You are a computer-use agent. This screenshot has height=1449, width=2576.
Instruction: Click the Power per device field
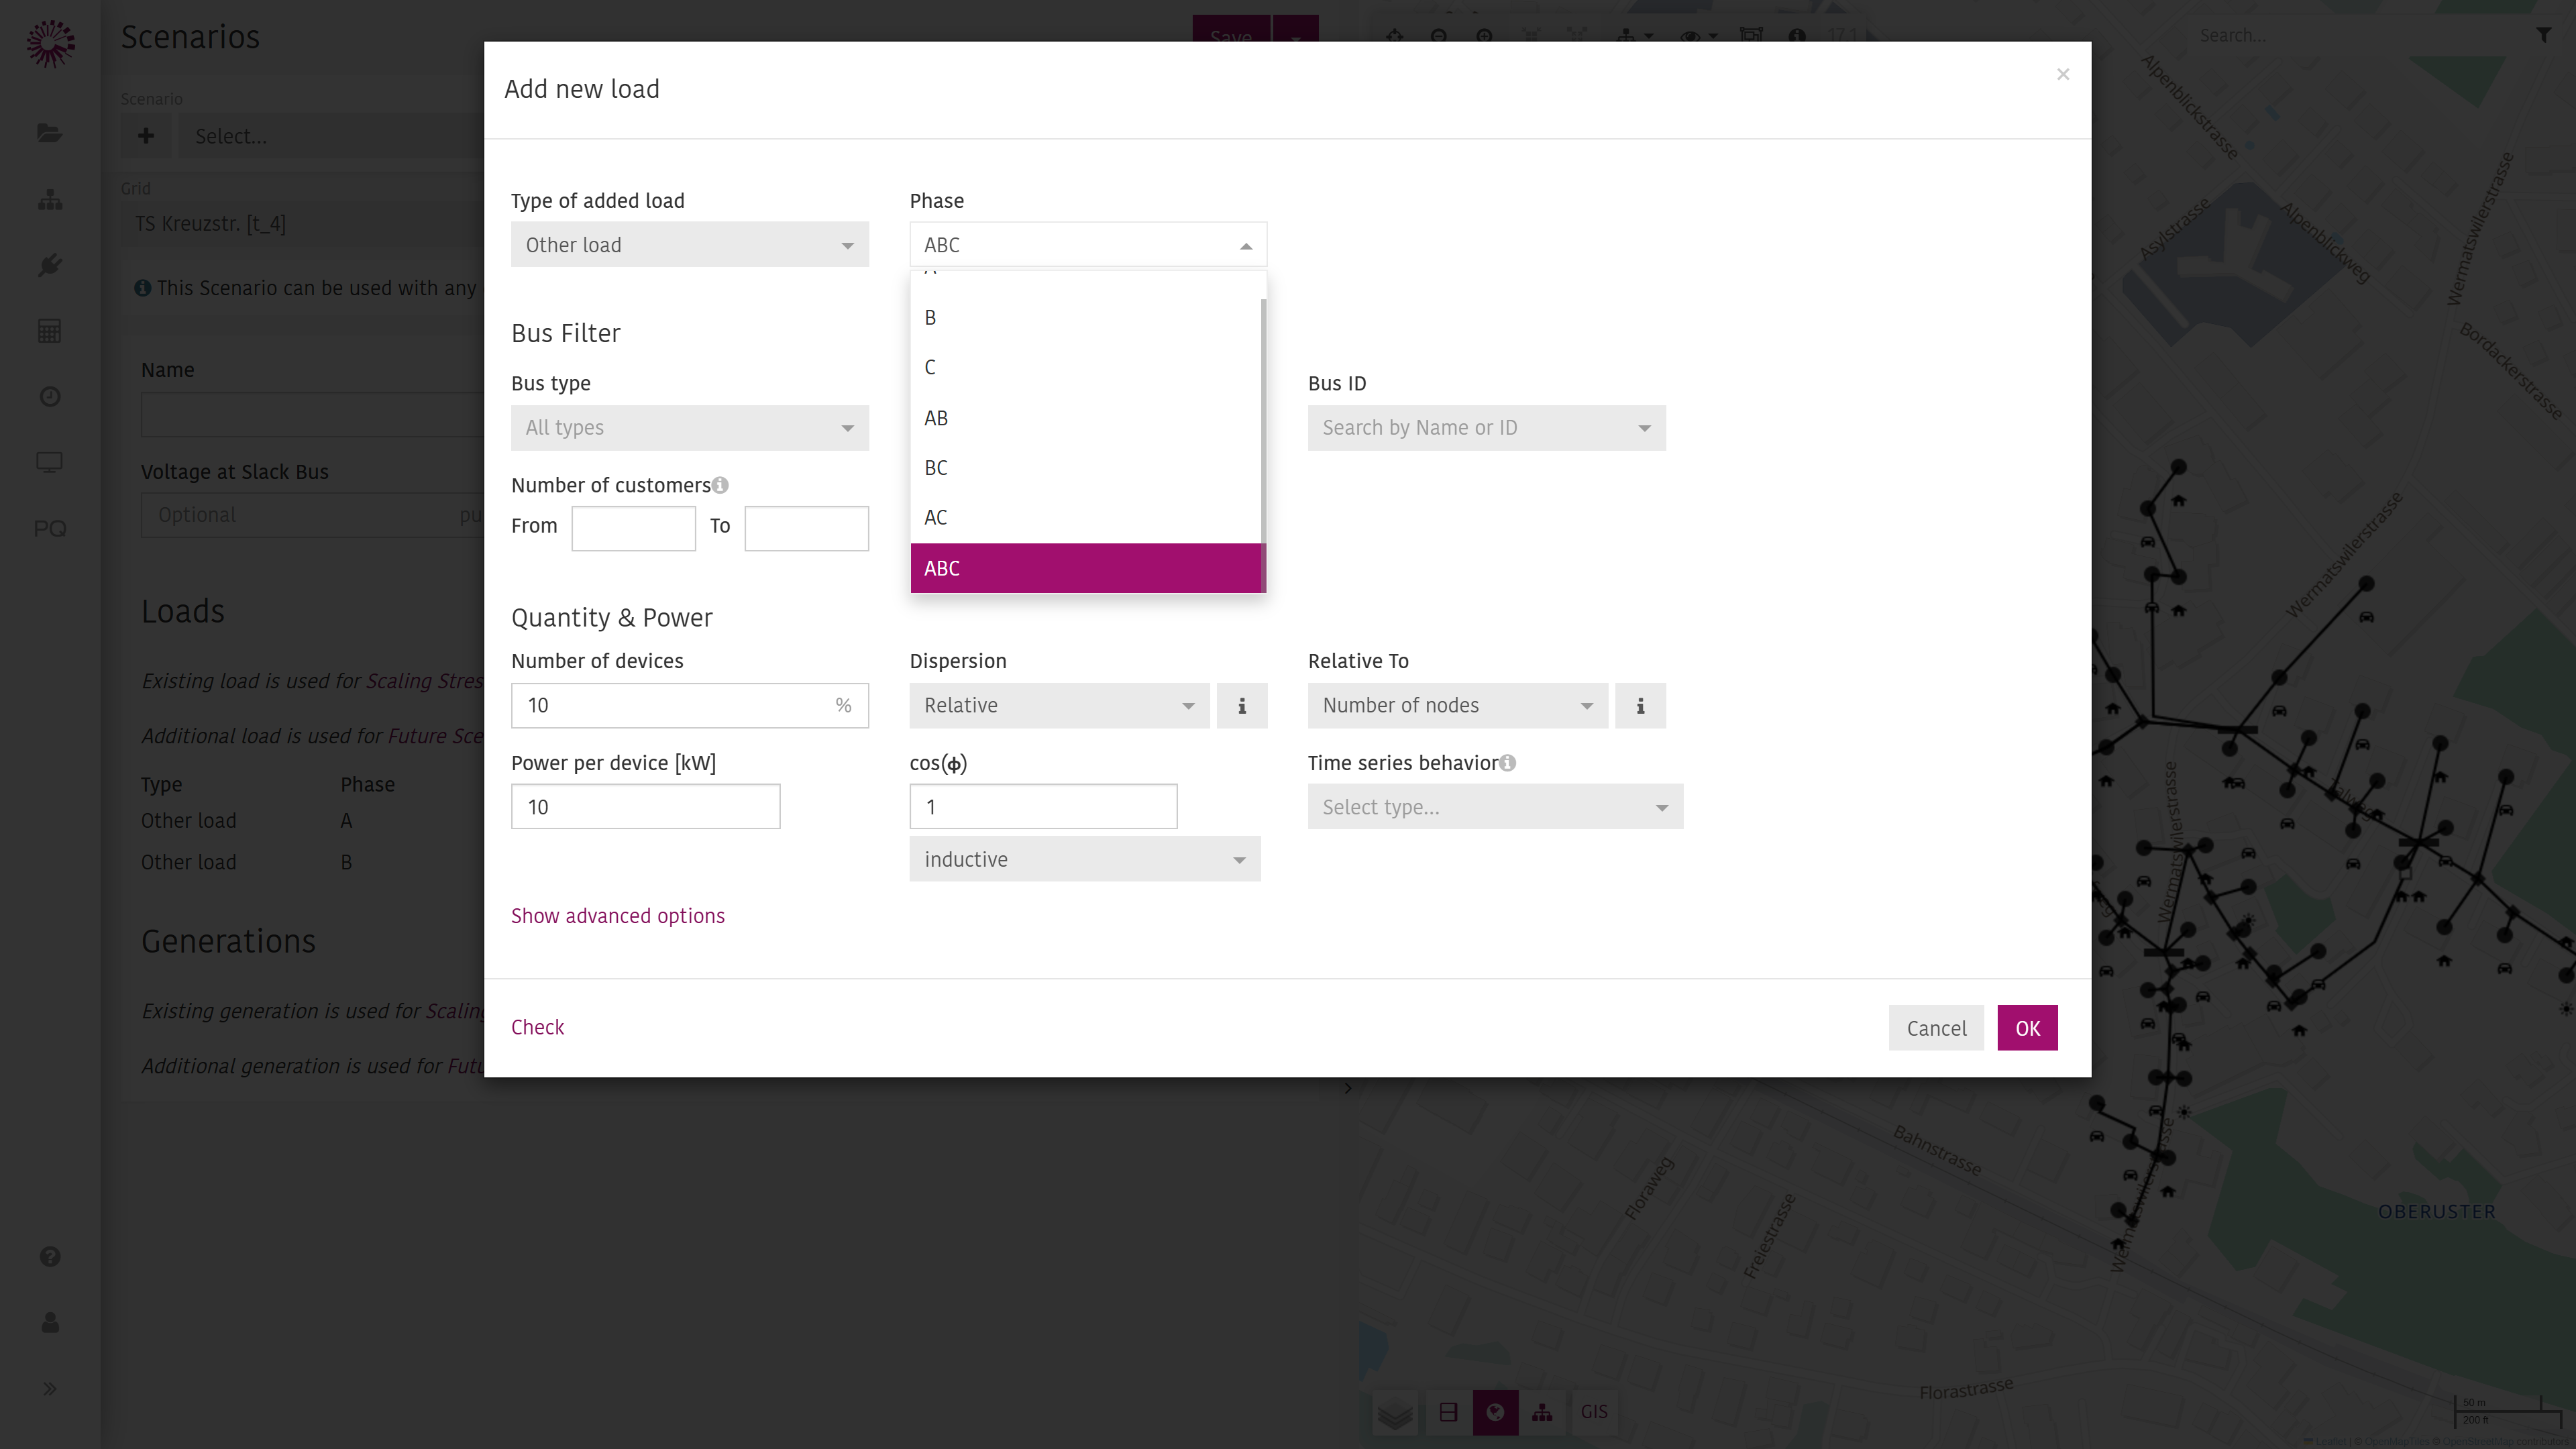click(x=645, y=807)
